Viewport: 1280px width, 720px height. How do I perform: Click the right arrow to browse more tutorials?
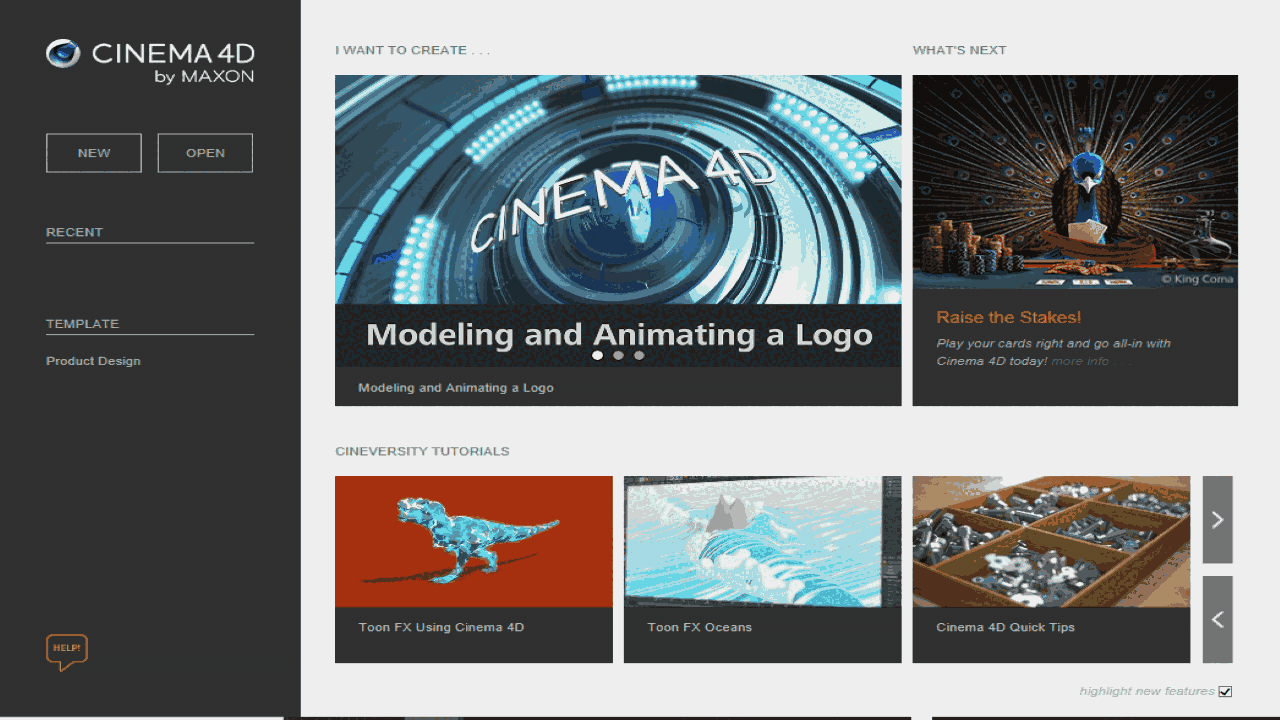pos(1217,519)
